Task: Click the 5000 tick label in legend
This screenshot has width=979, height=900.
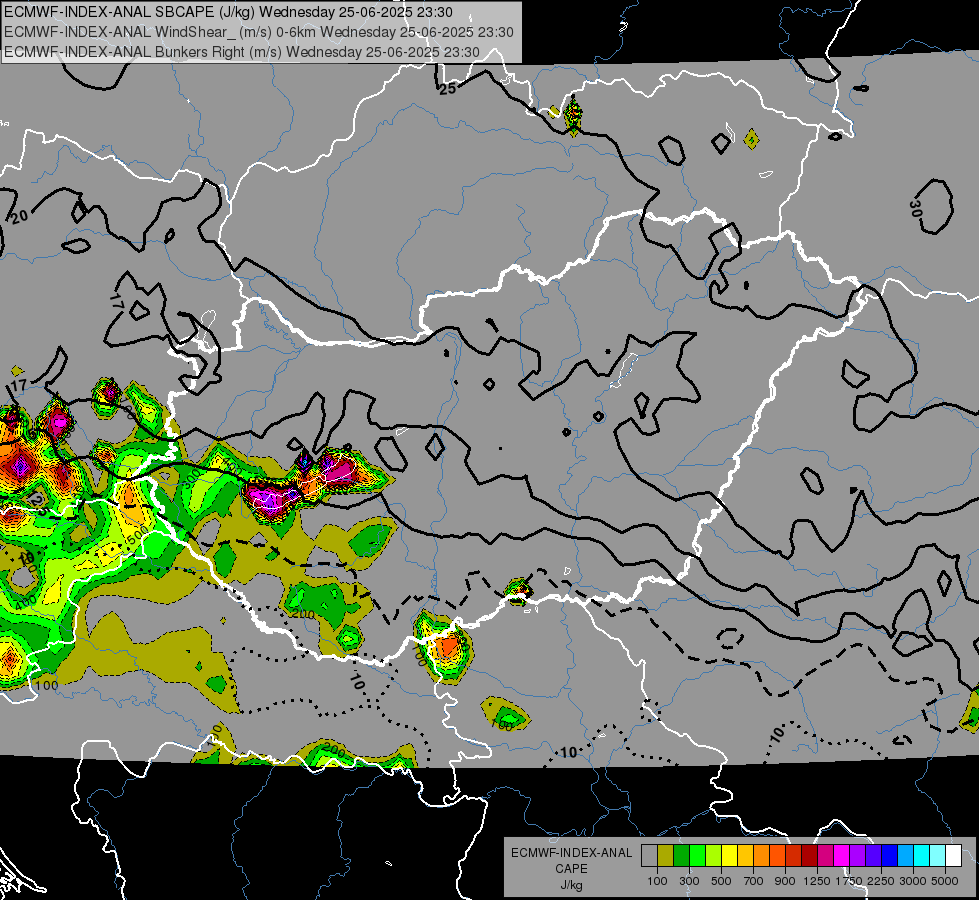Action: pos(945,881)
